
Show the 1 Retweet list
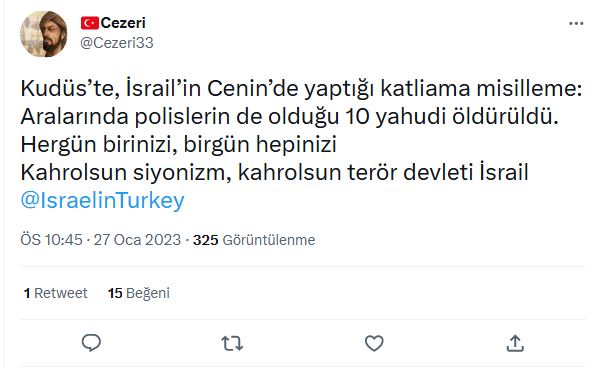pos(56,293)
